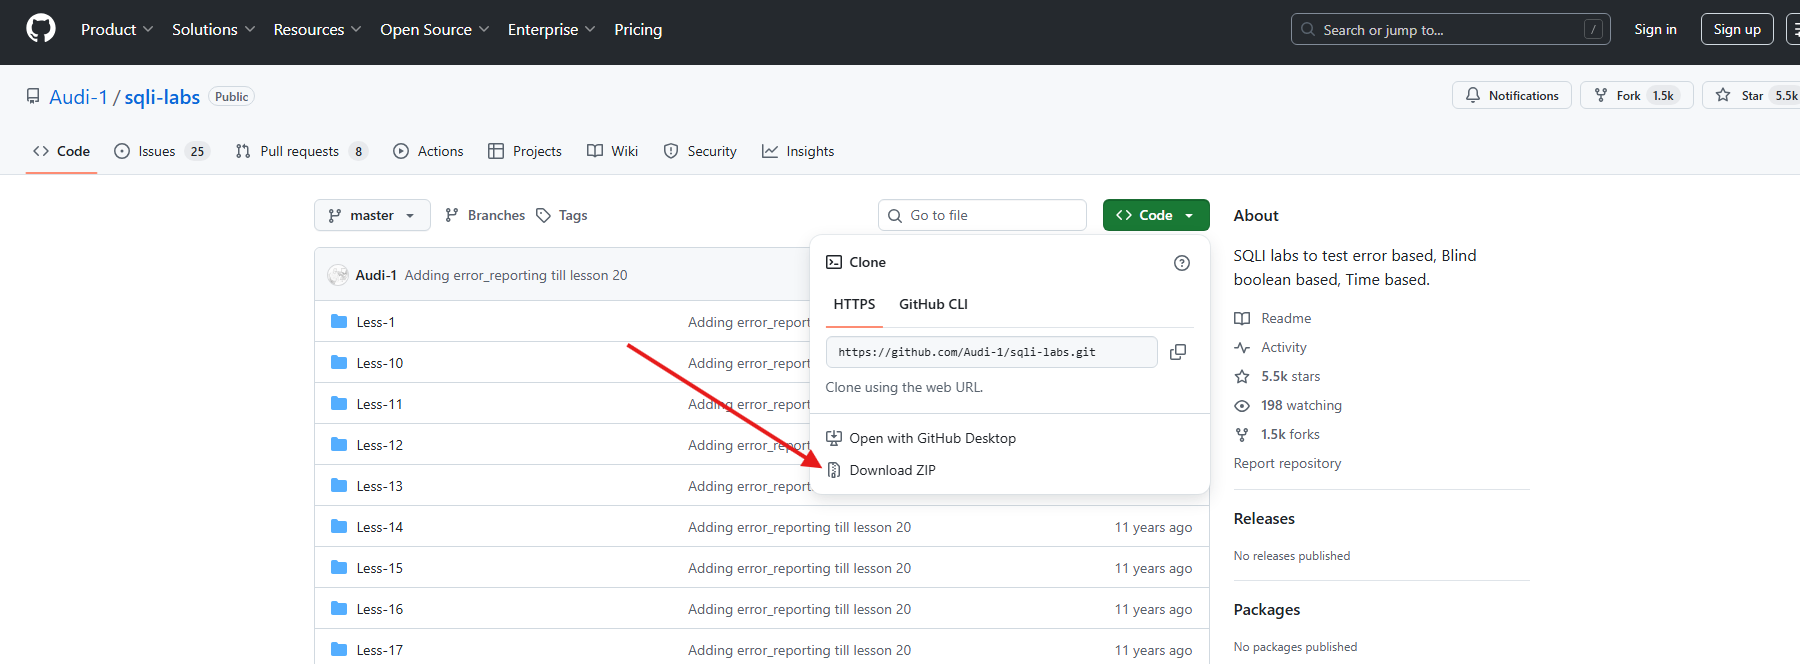Open Less-15 commit message link

tap(799, 568)
